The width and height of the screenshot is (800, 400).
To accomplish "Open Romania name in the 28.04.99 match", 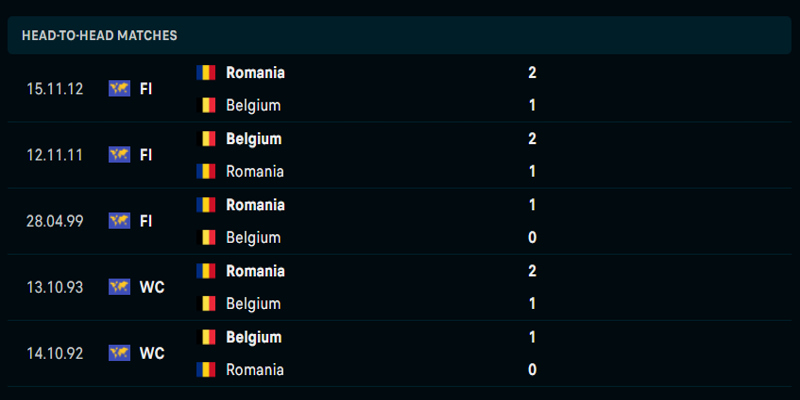I will (256, 205).
